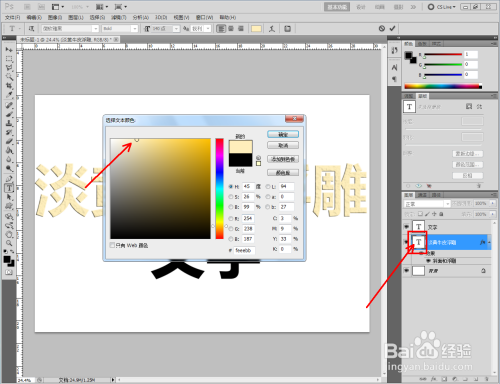Viewport: 500px width, 384px height.
Task: Select the Move tool in toolbar
Action: pos(9,50)
